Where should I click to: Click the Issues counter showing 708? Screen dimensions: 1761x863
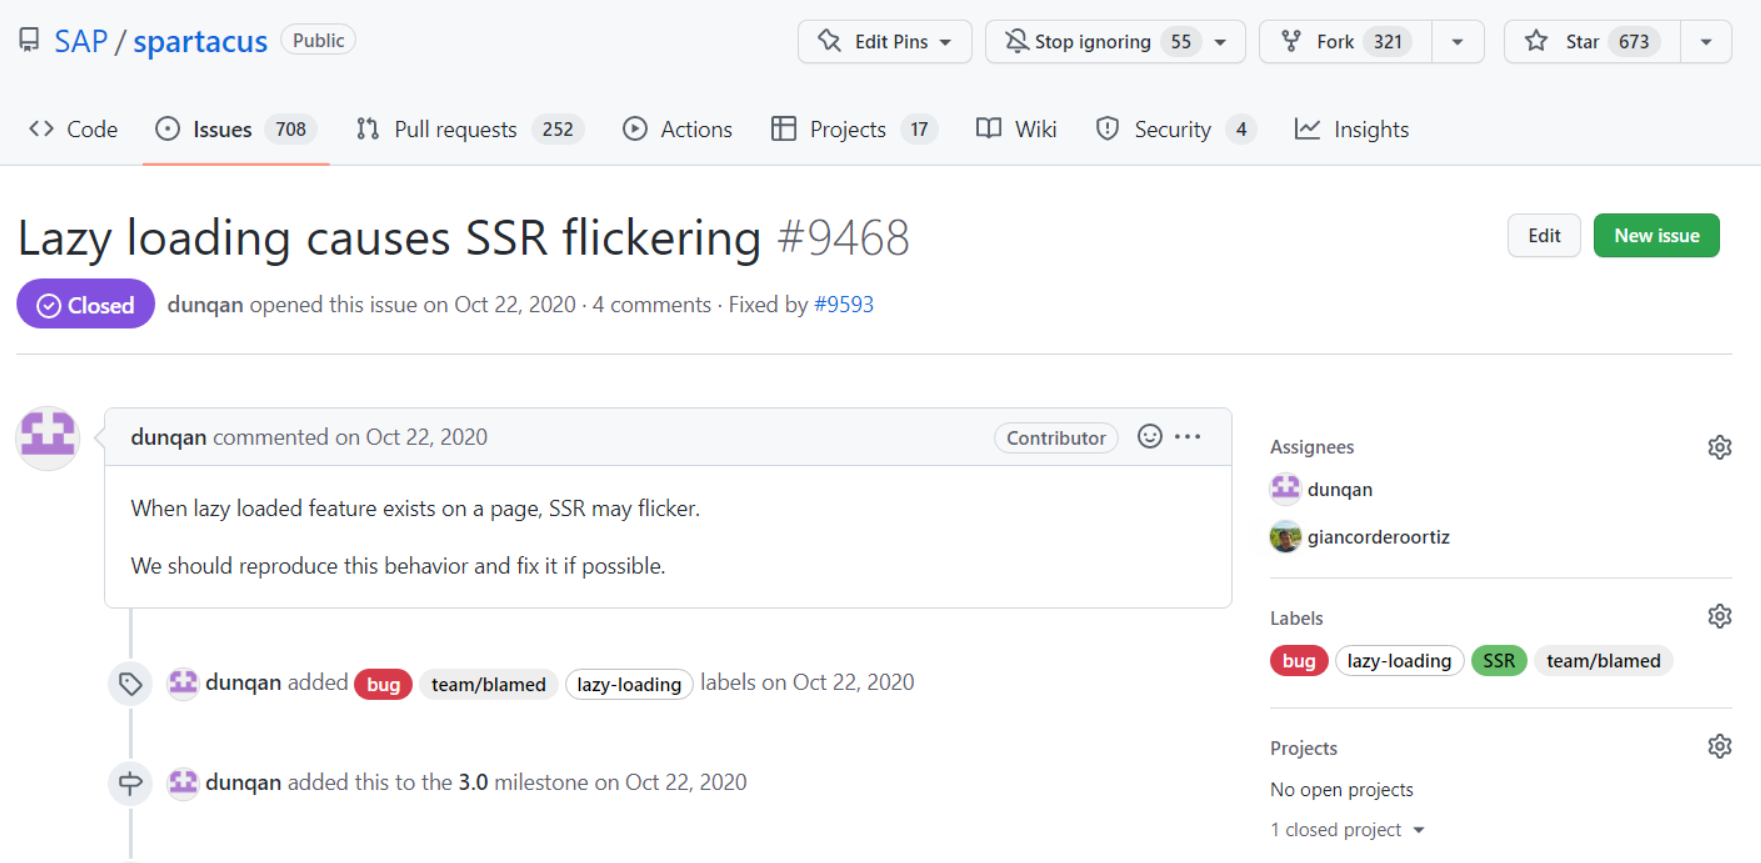(291, 129)
